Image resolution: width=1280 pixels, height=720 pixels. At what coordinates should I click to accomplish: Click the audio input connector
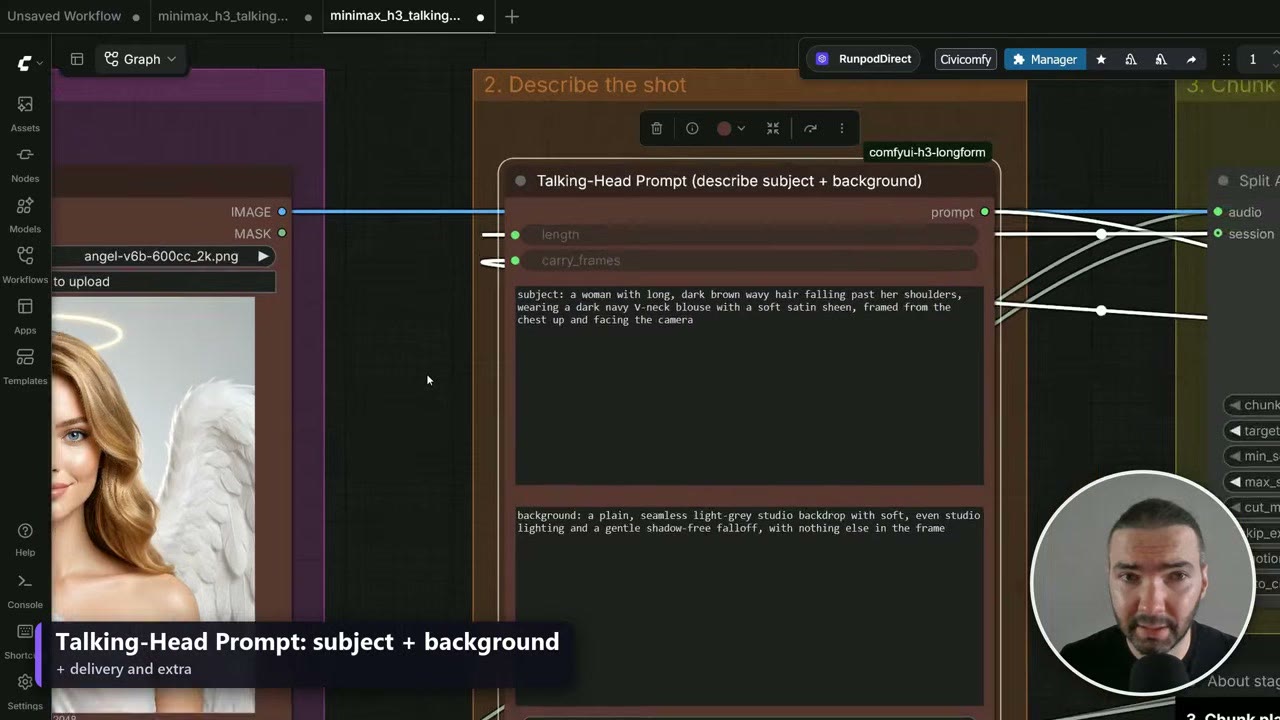click(x=1217, y=212)
